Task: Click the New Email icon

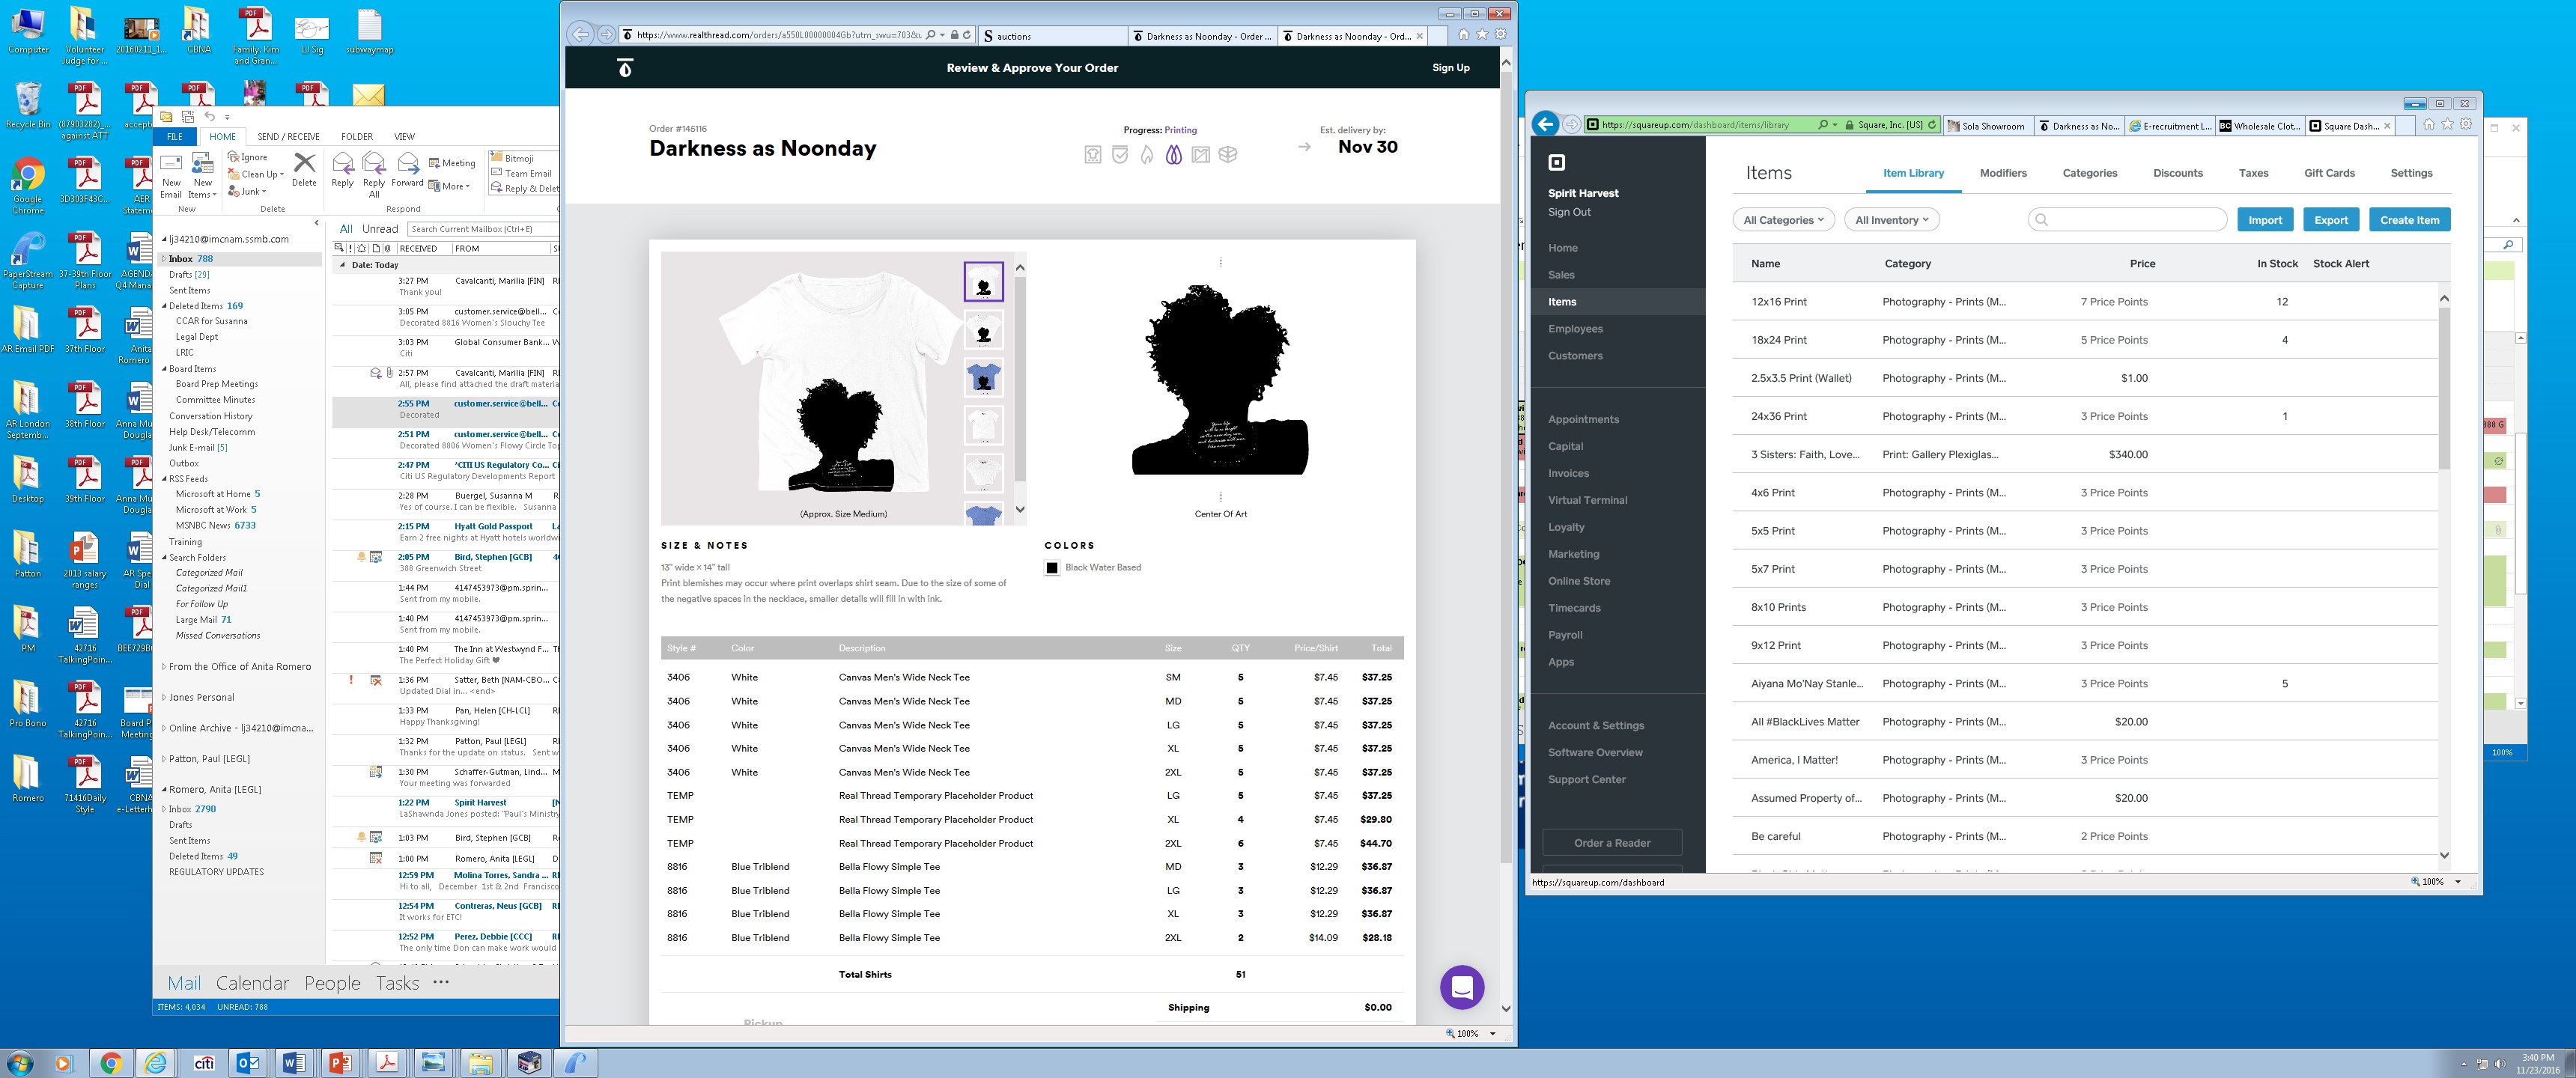Action: (x=171, y=164)
